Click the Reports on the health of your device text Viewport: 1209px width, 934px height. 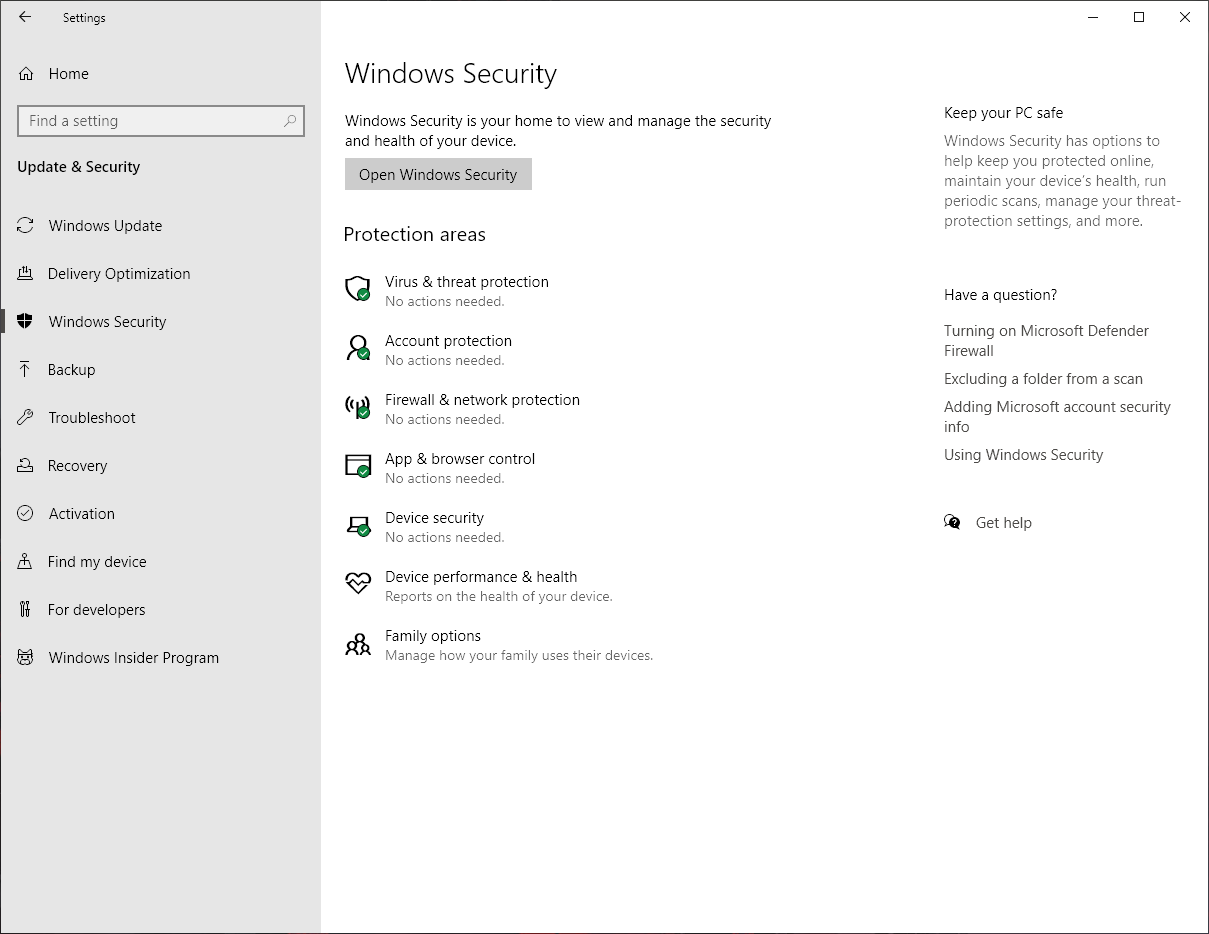click(498, 597)
